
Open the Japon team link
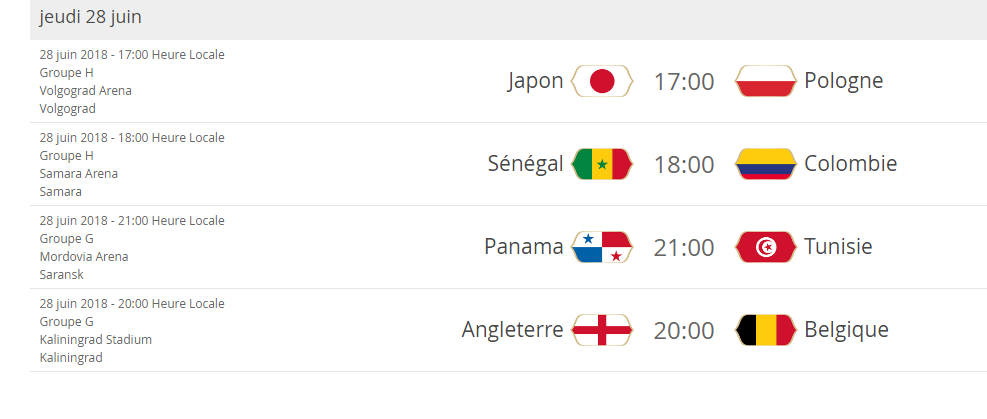[x=535, y=82]
